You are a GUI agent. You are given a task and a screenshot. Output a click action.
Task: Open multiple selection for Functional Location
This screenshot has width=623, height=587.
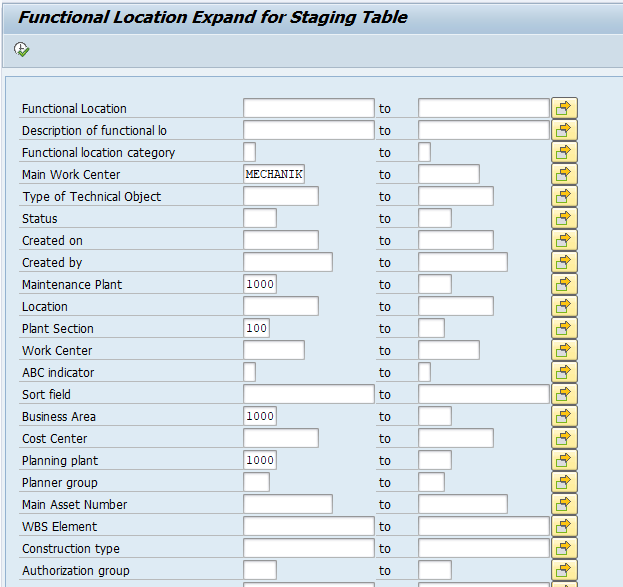tap(564, 108)
